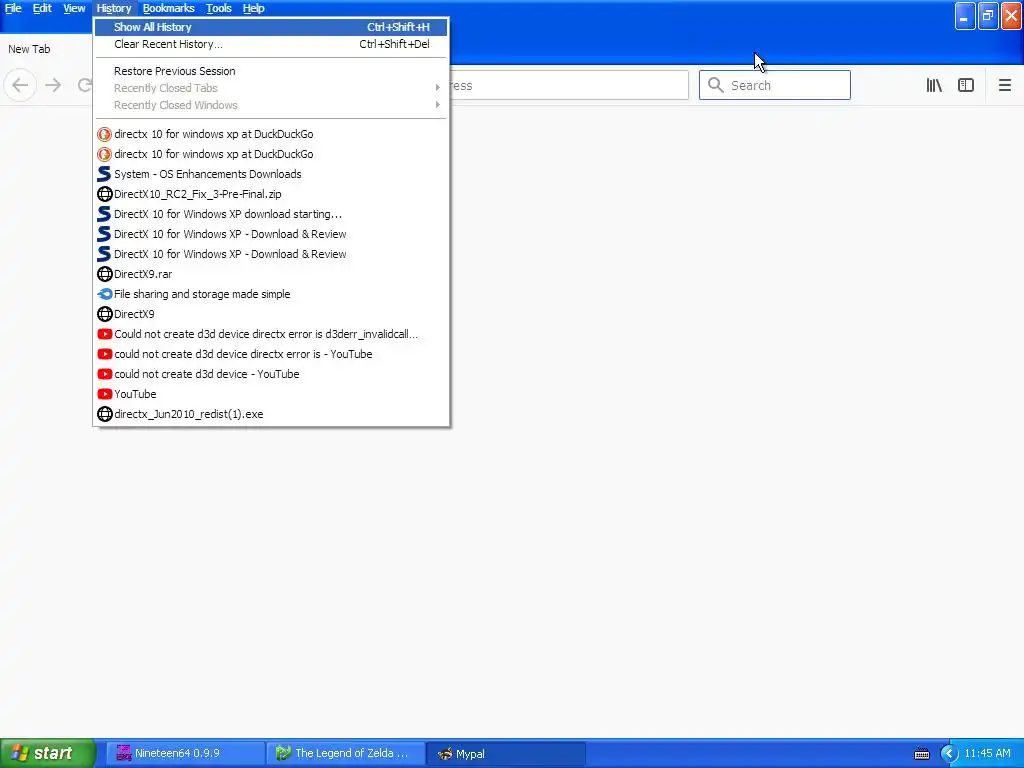1024x768 pixels.
Task: Open 'could not create d3d device - YouTube' entry
Action: (271, 375)
